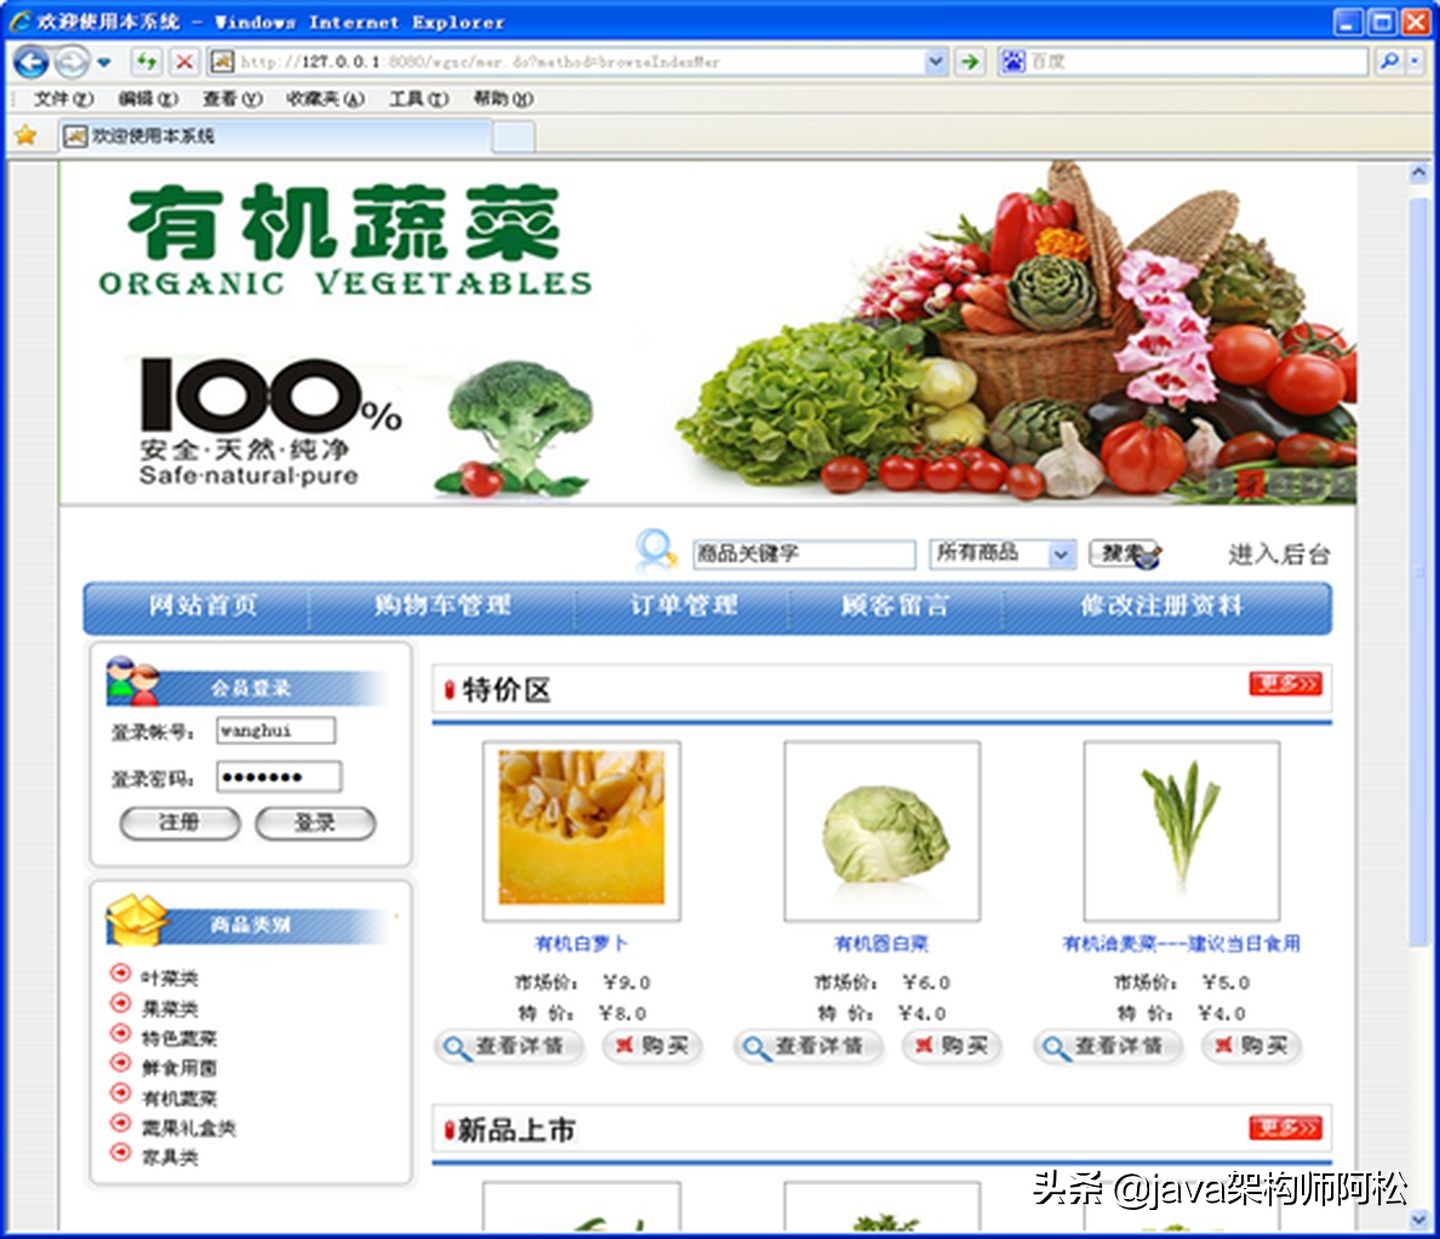1440x1239 pixels.
Task: Click the Baidu search icon in the toolbar
Action: click(1014, 61)
